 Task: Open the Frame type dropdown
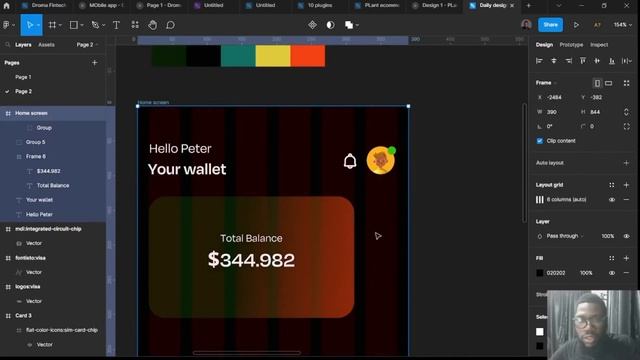click(546, 83)
